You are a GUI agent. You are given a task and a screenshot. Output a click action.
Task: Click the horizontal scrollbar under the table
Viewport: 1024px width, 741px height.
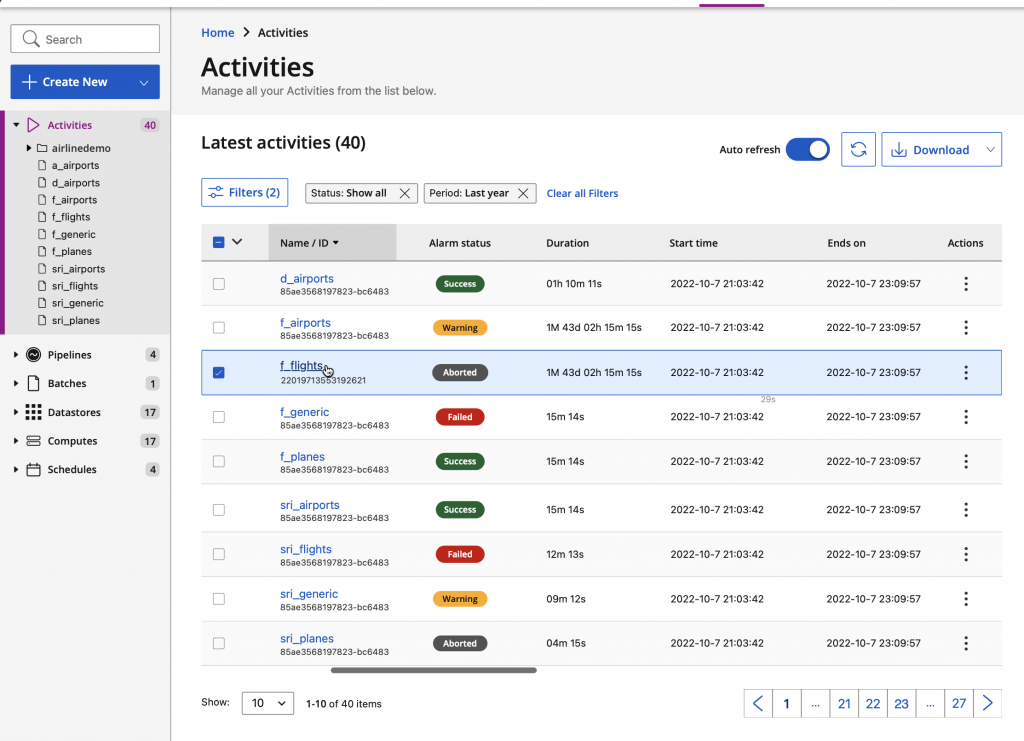pos(433,670)
